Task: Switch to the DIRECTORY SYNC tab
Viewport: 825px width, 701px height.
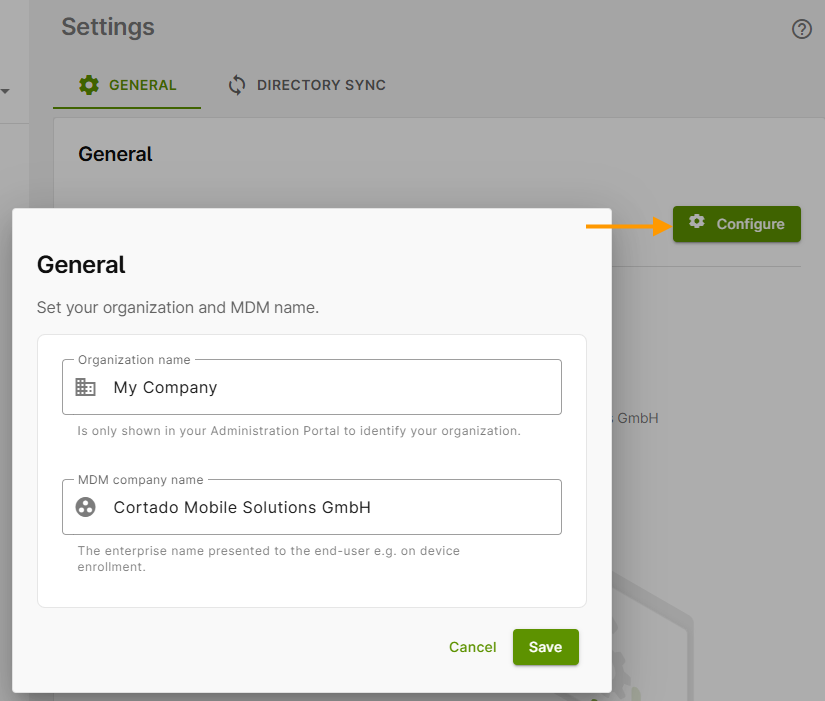Action: [307, 85]
